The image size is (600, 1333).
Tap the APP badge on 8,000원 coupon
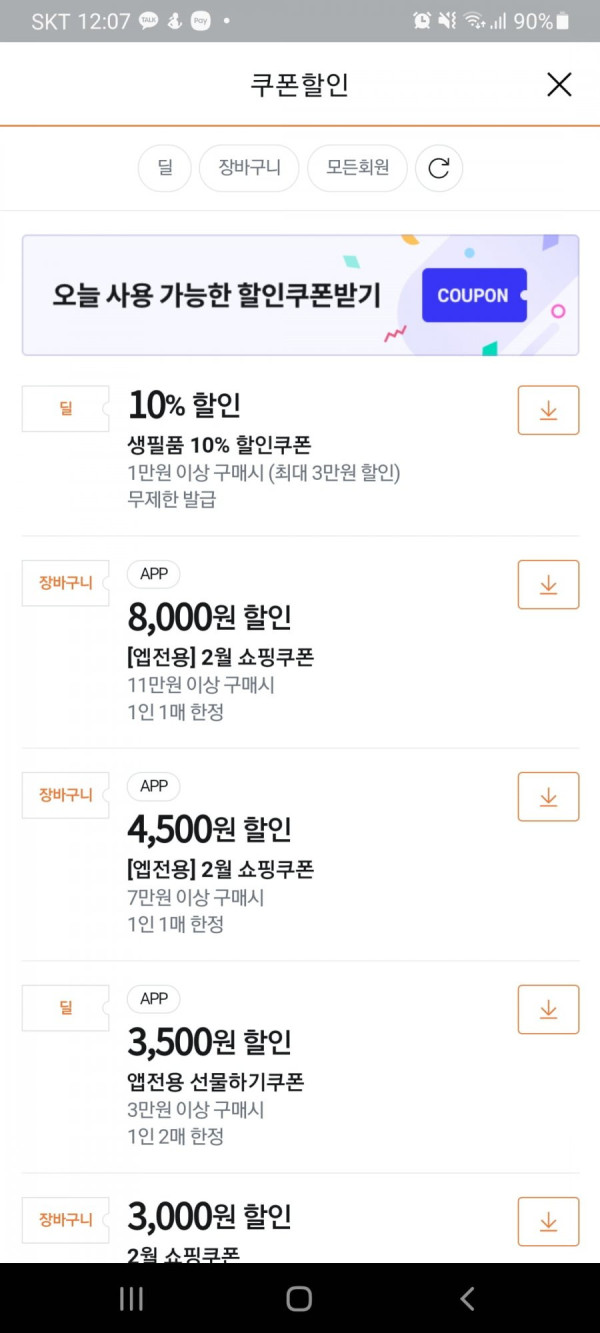154,574
